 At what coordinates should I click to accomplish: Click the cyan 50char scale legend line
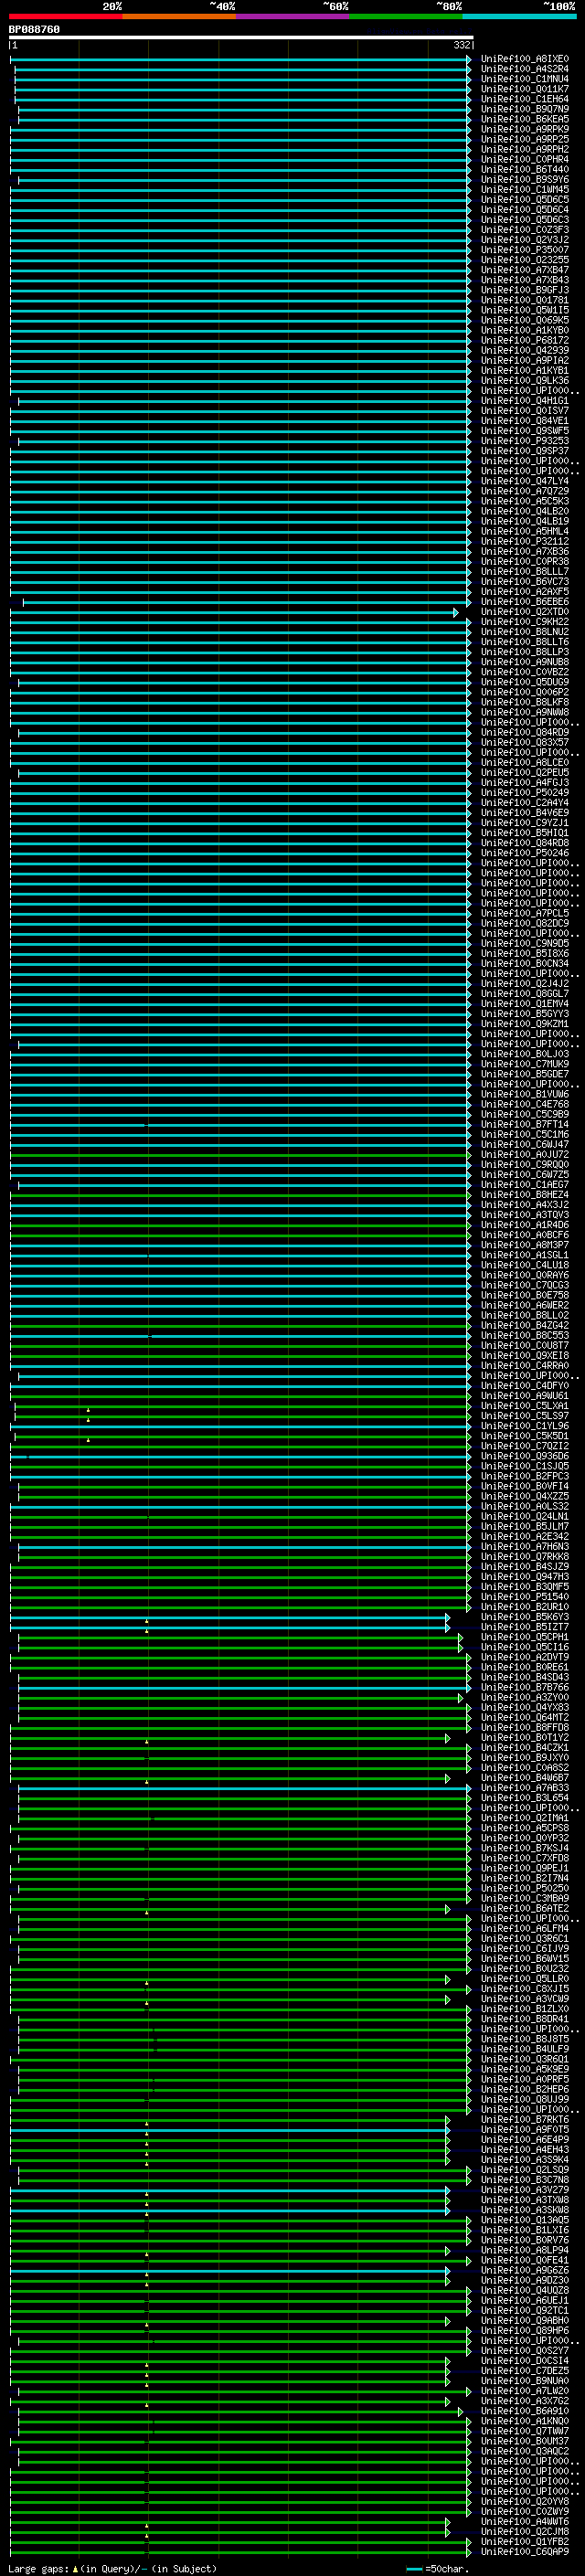tap(414, 2568)
